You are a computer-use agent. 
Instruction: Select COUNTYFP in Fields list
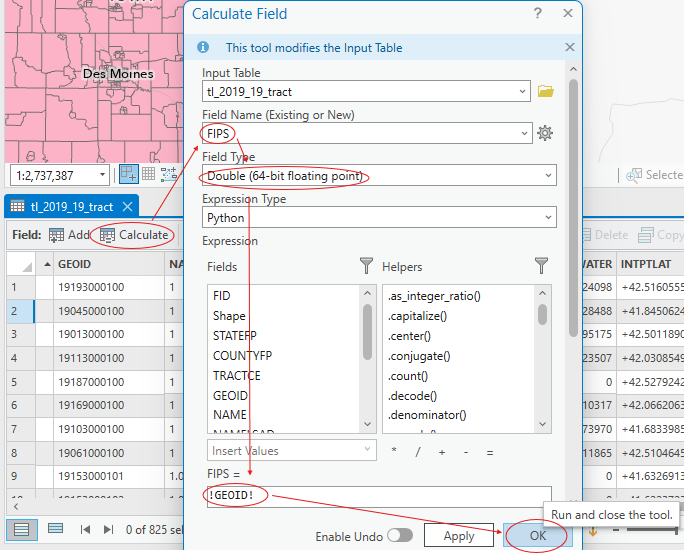click(243, 356)
